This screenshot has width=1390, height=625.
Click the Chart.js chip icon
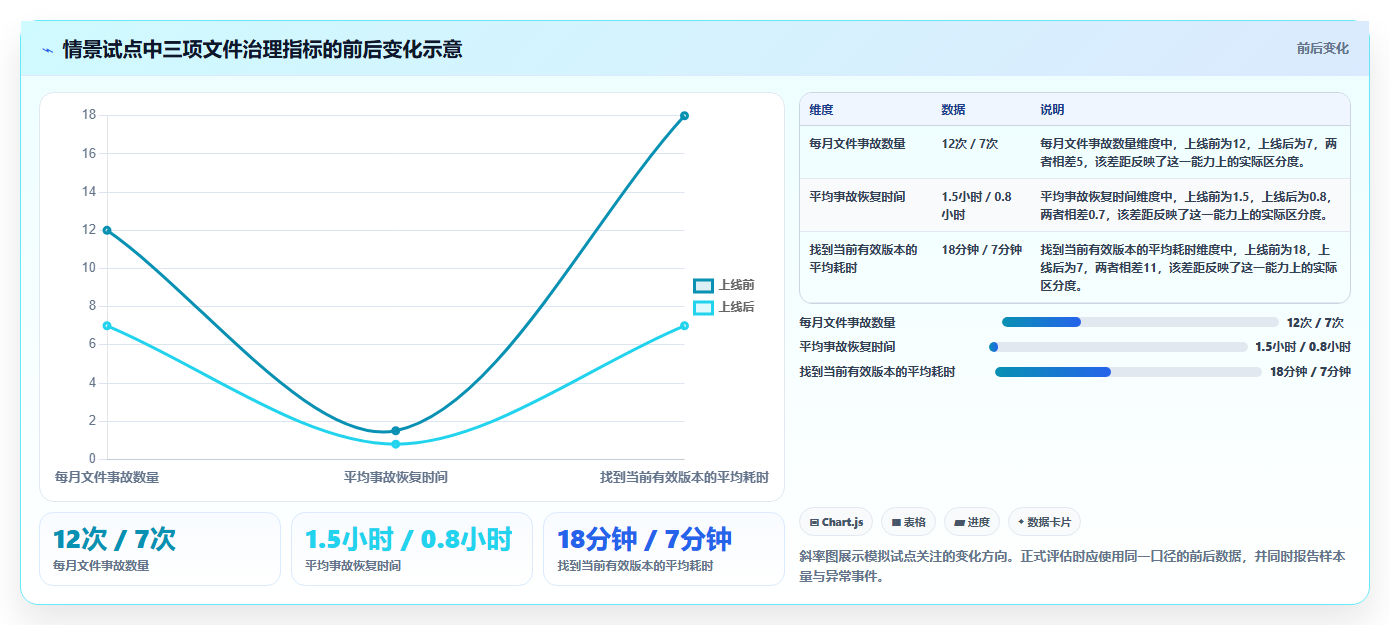[x=814, y=522]
